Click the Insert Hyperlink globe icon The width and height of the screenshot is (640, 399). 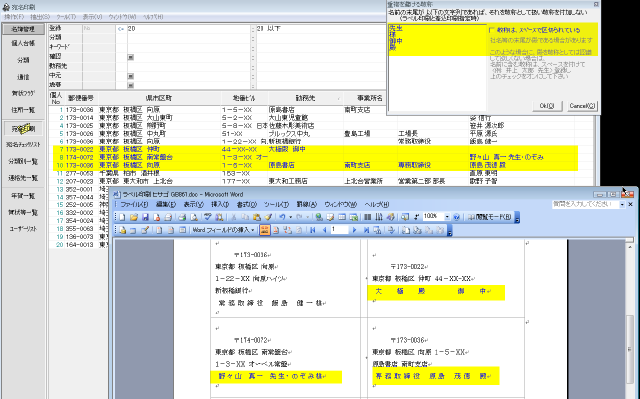pos(319,217)
